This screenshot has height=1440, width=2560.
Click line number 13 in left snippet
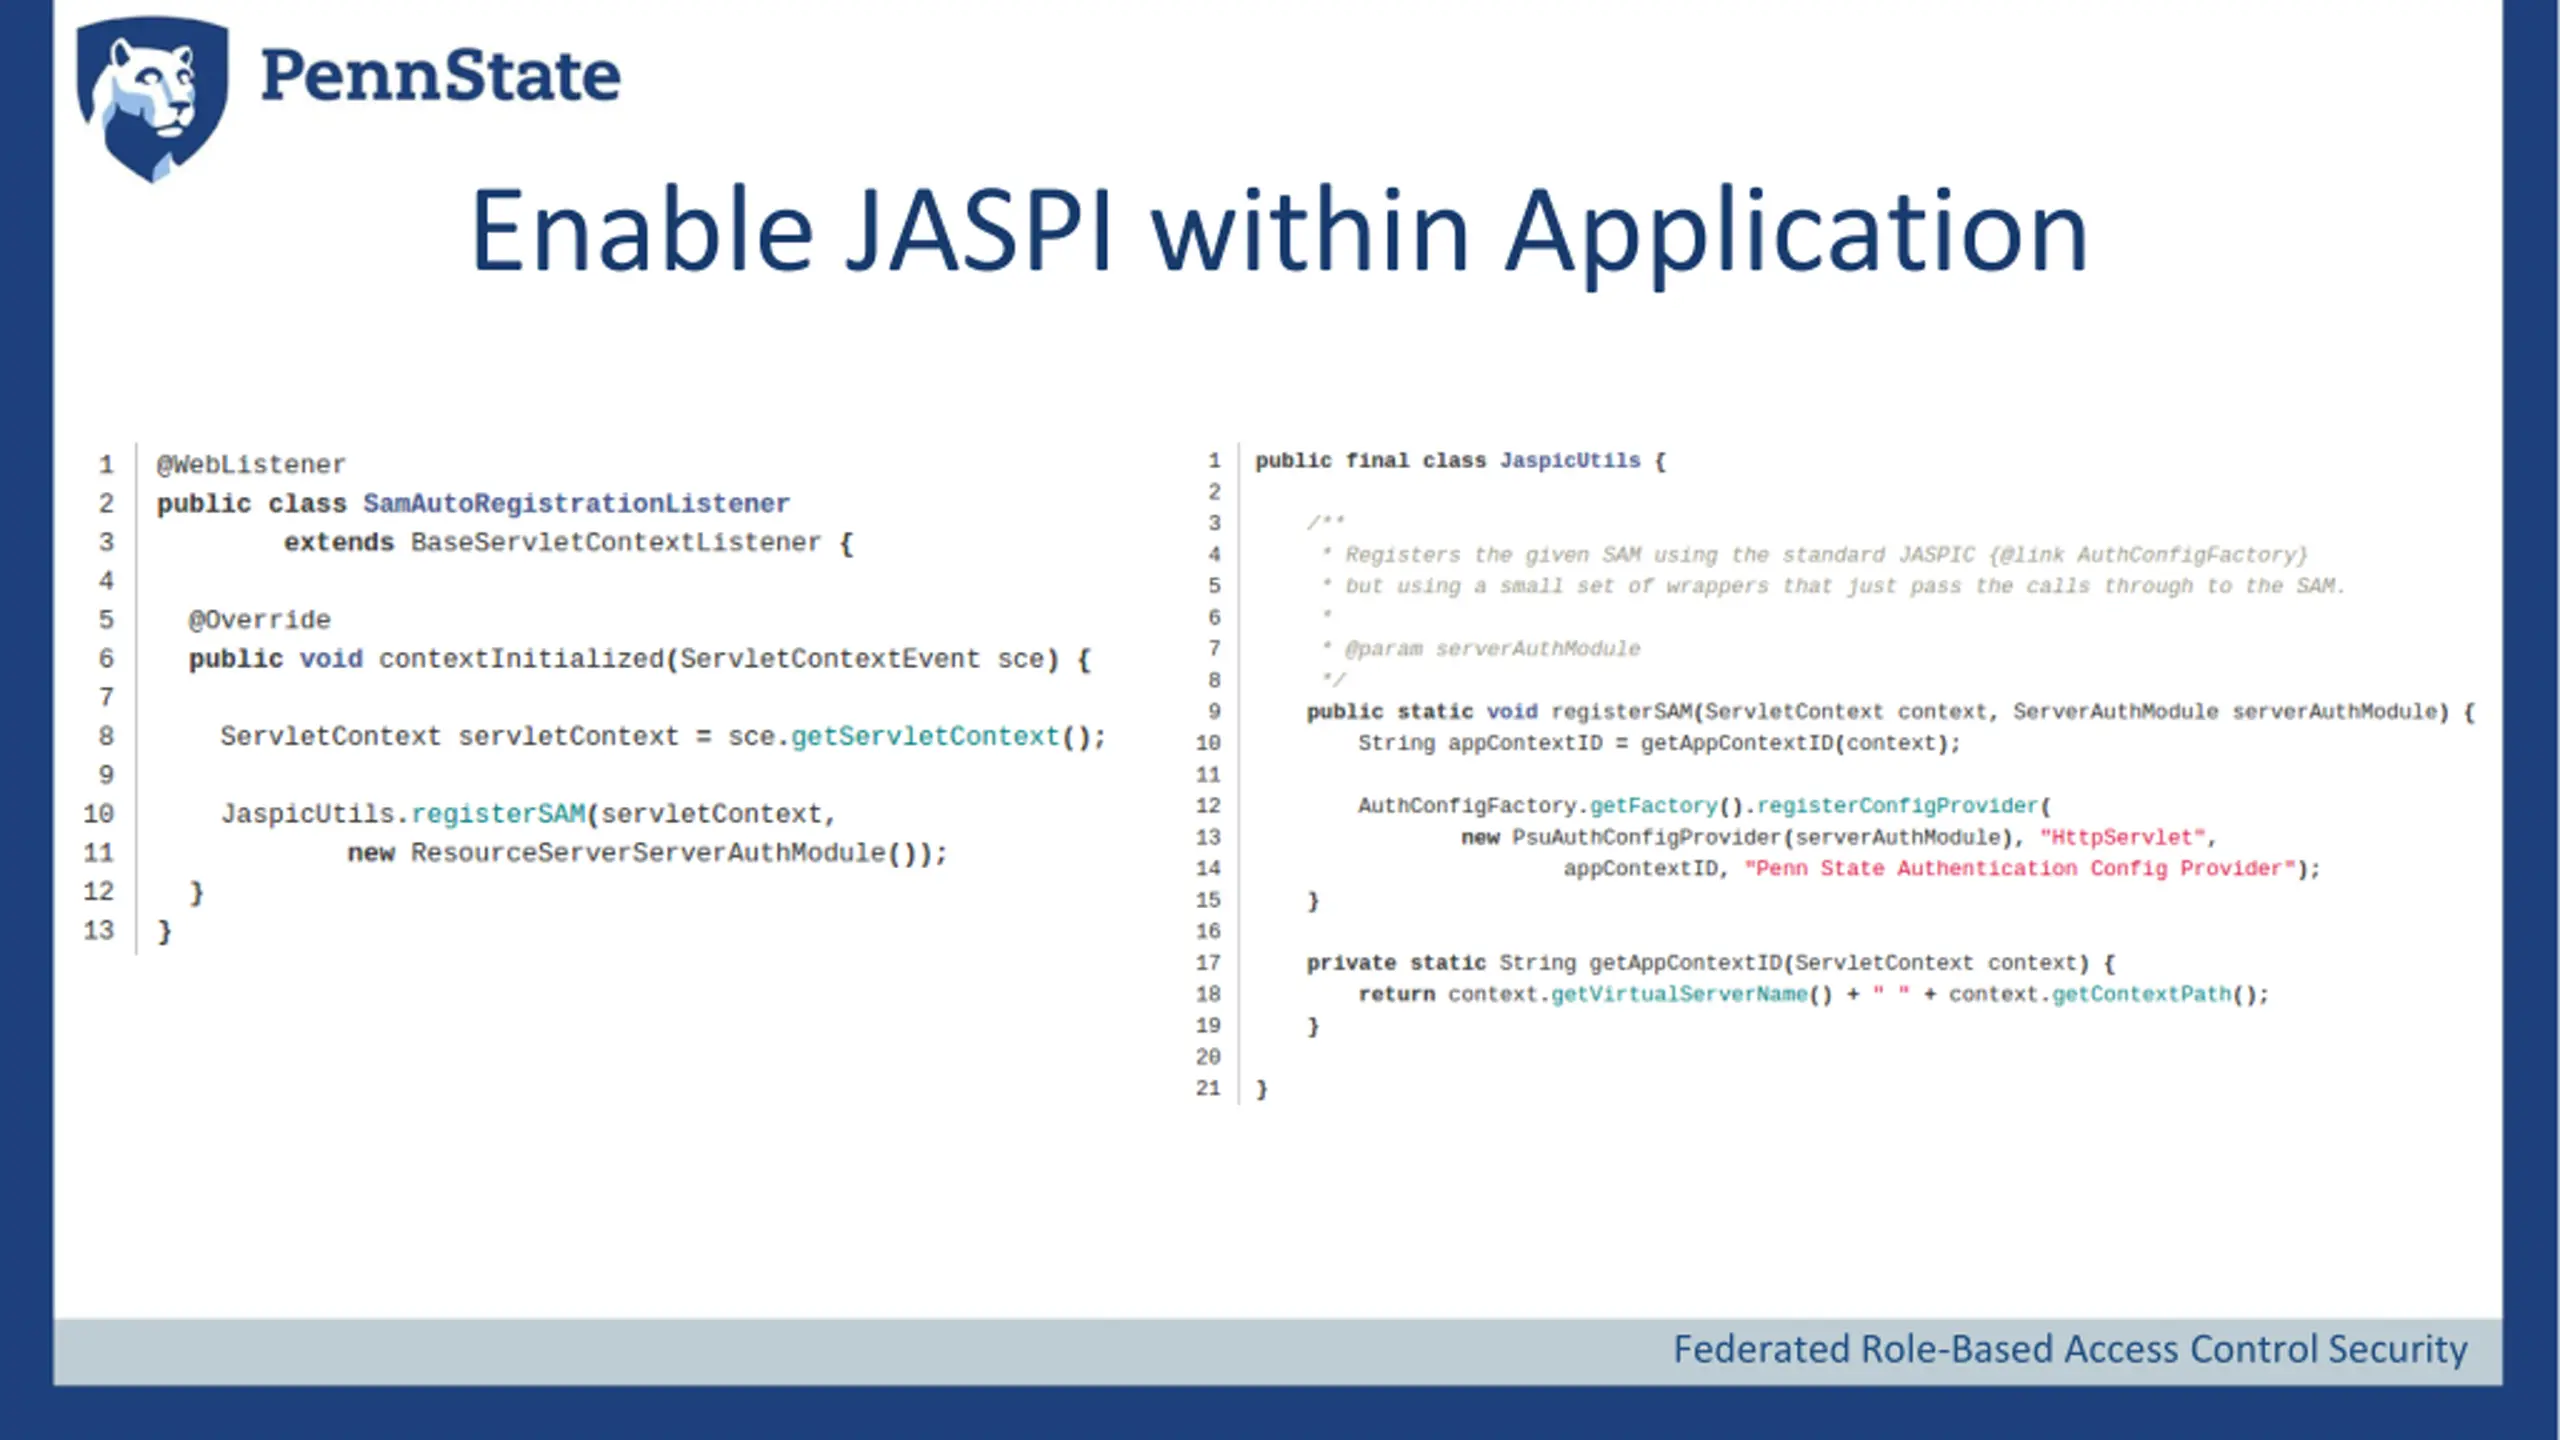pyautogui.click(x=99, y=931)
